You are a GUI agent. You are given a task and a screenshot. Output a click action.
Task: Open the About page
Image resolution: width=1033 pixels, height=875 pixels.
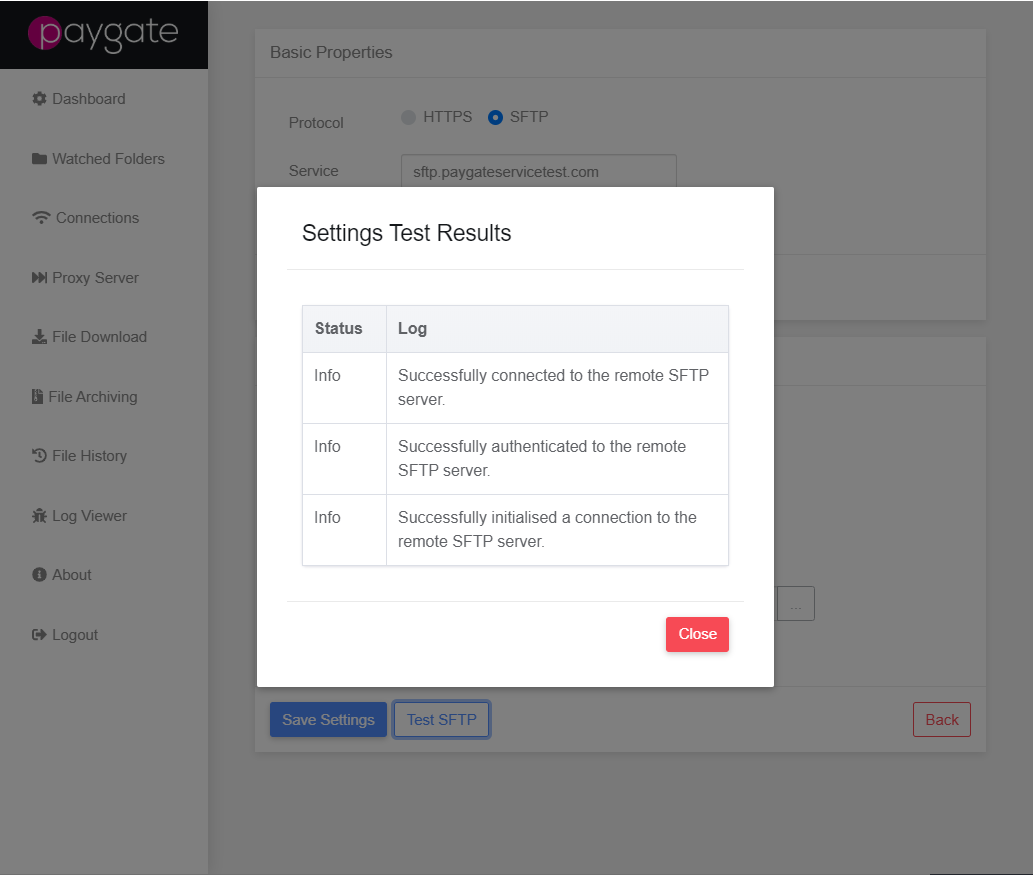pyautogui.click(x=62, y=575)
